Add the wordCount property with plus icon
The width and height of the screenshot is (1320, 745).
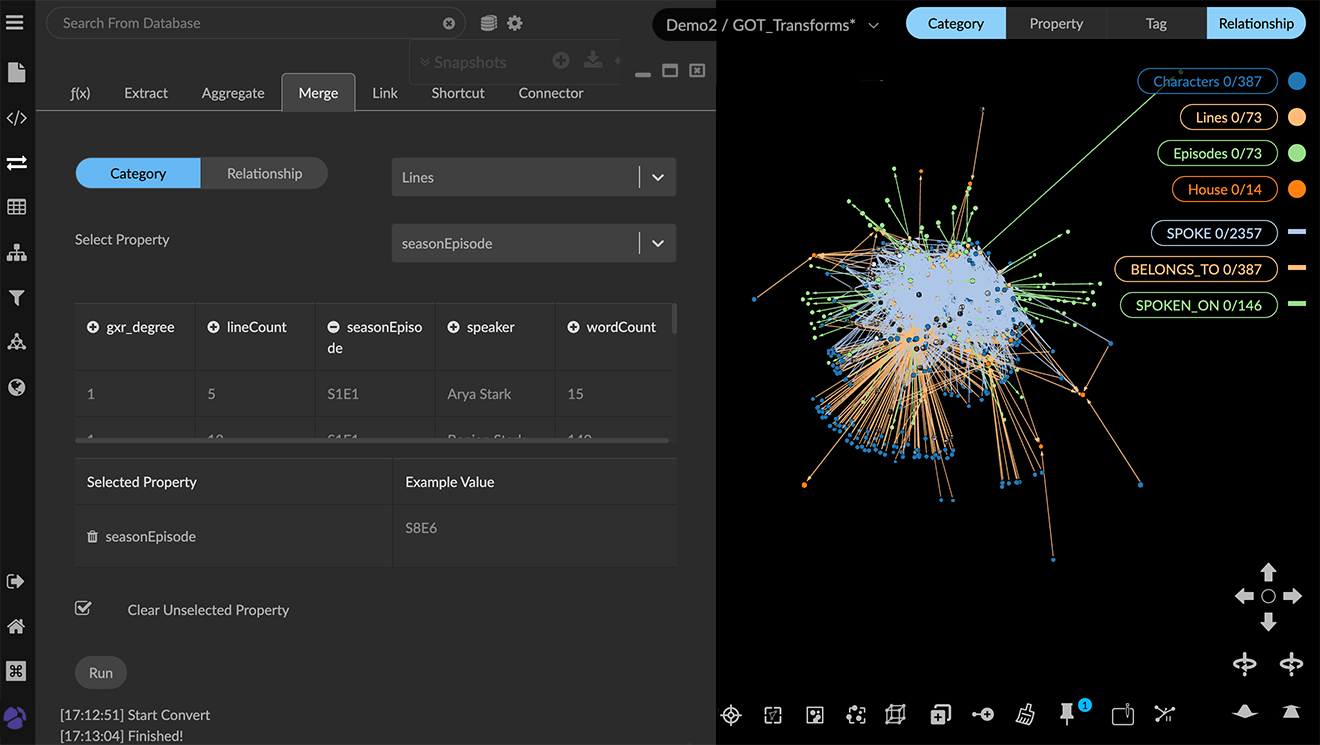point(573,328)
